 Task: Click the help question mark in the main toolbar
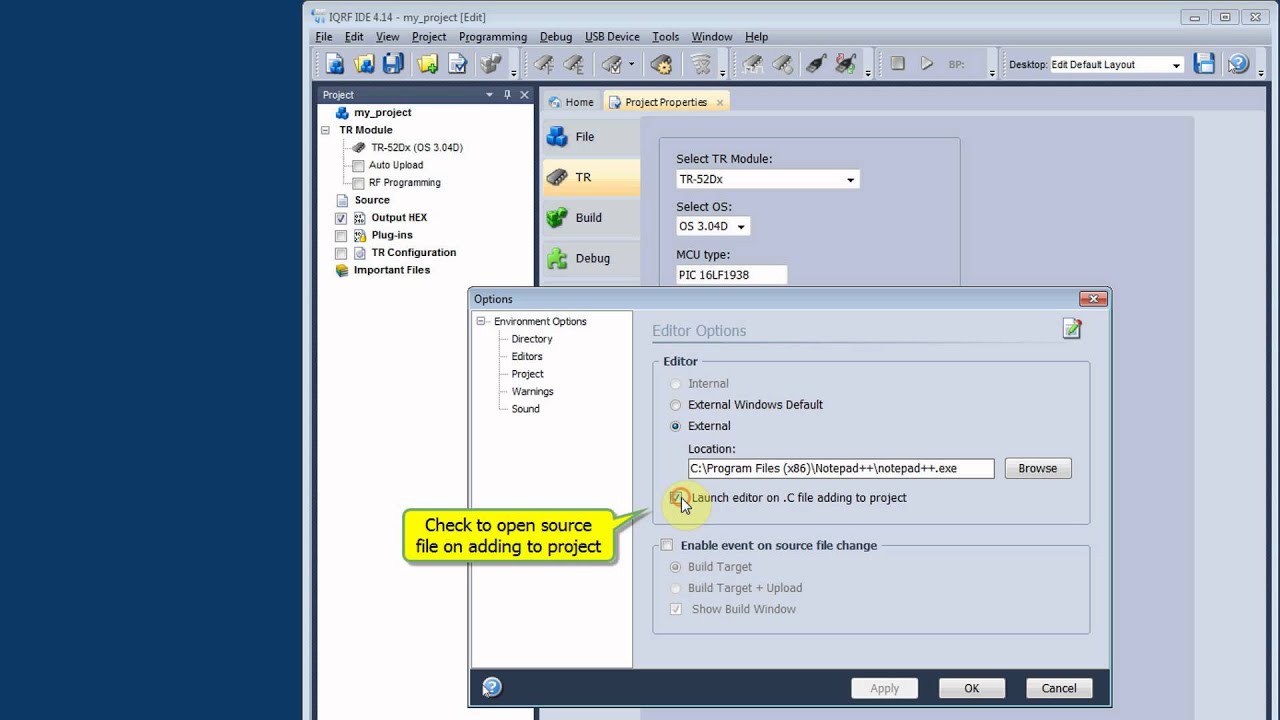[x=1238, y=64]
